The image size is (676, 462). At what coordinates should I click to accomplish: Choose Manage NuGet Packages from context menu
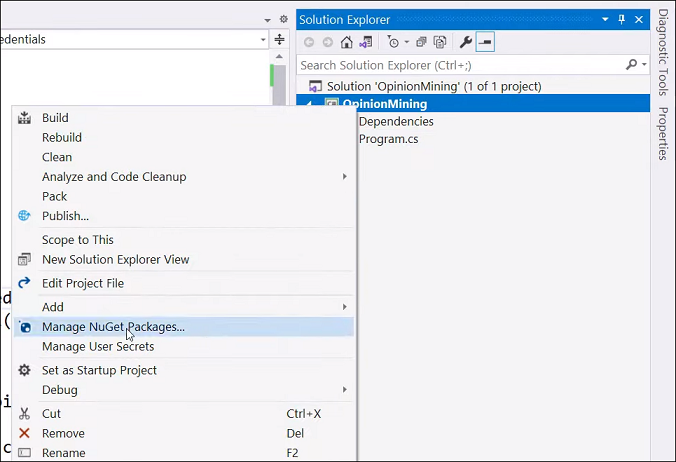pos(113,327)
